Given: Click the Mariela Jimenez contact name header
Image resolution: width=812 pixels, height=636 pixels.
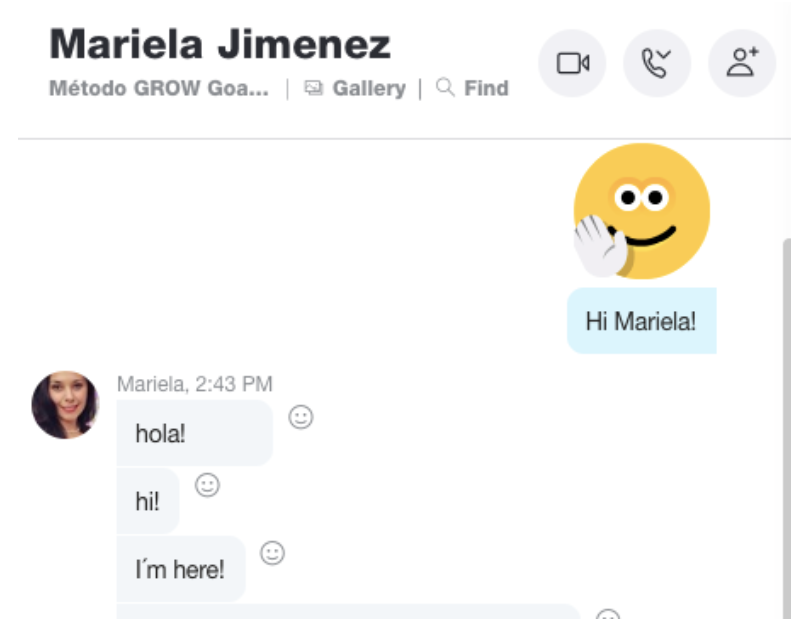Looking at the screenshot, I should [220, 45].
